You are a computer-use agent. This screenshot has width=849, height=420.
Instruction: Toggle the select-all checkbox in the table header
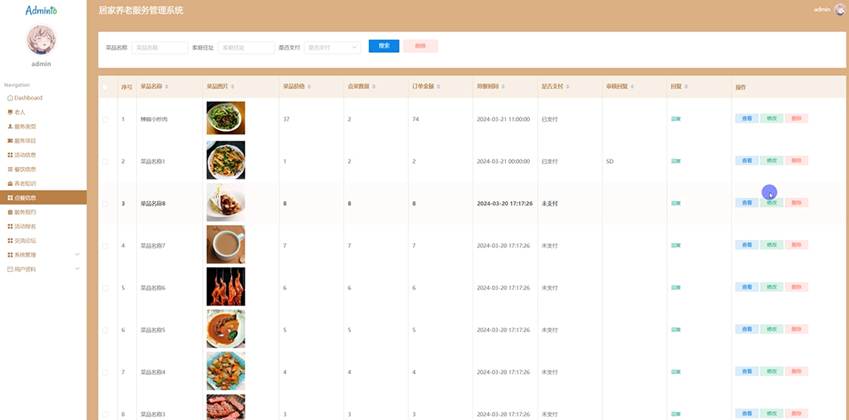click(106, 87)
